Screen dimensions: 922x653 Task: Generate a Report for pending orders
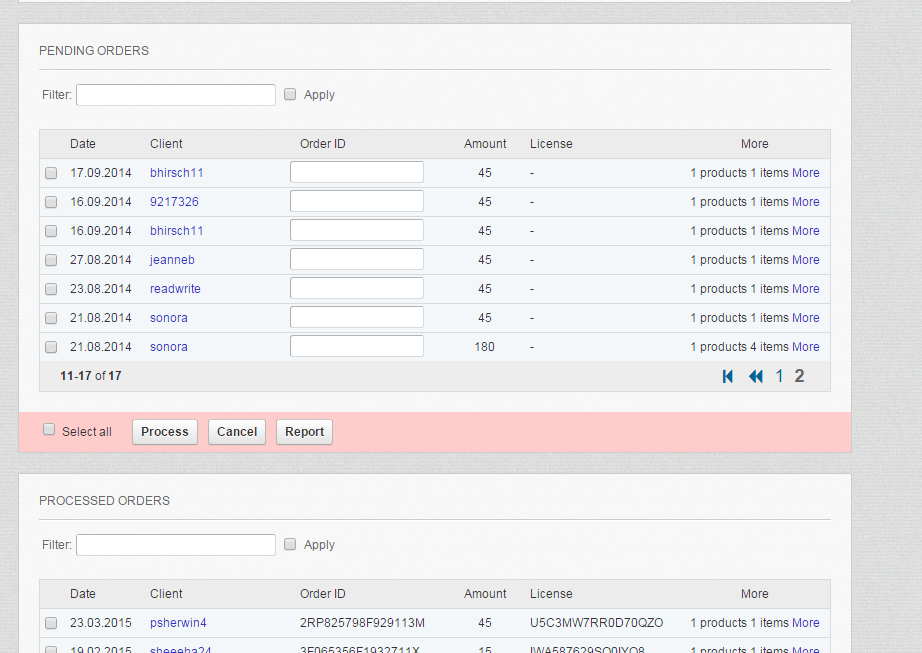pos(304,432)
